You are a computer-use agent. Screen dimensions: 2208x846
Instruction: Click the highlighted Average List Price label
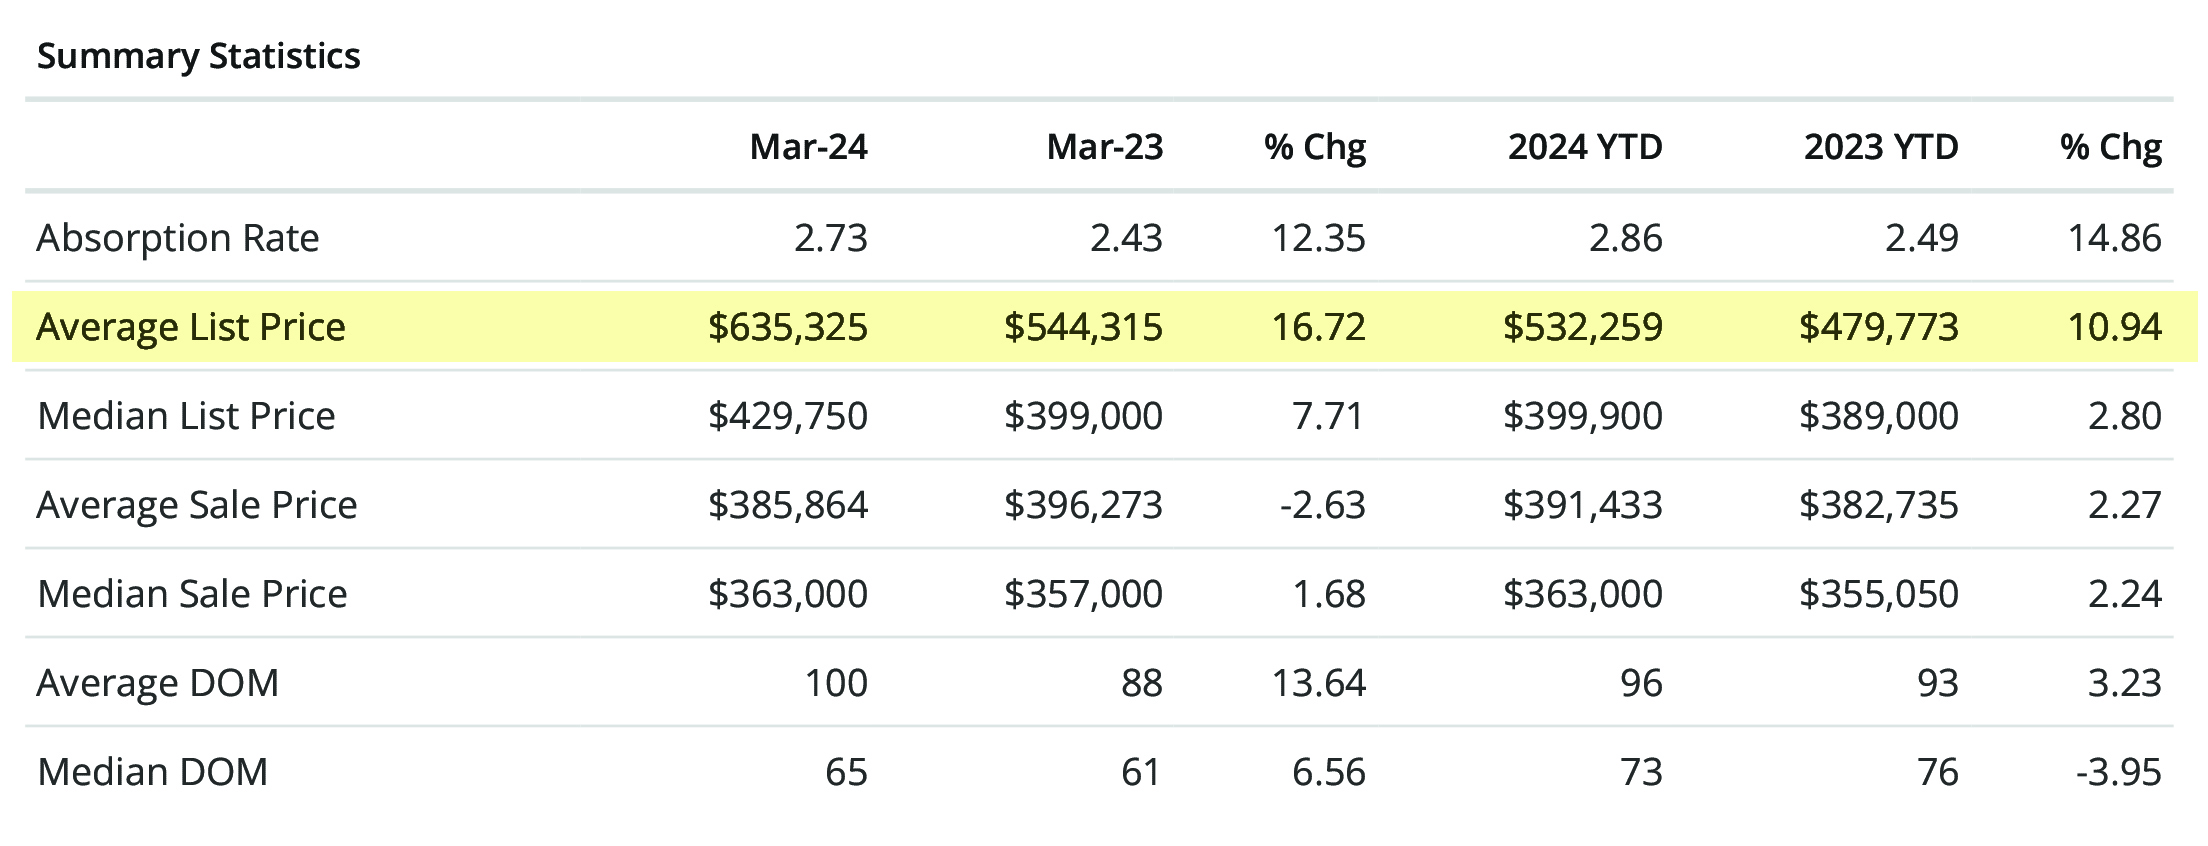[x=190, y=327]
